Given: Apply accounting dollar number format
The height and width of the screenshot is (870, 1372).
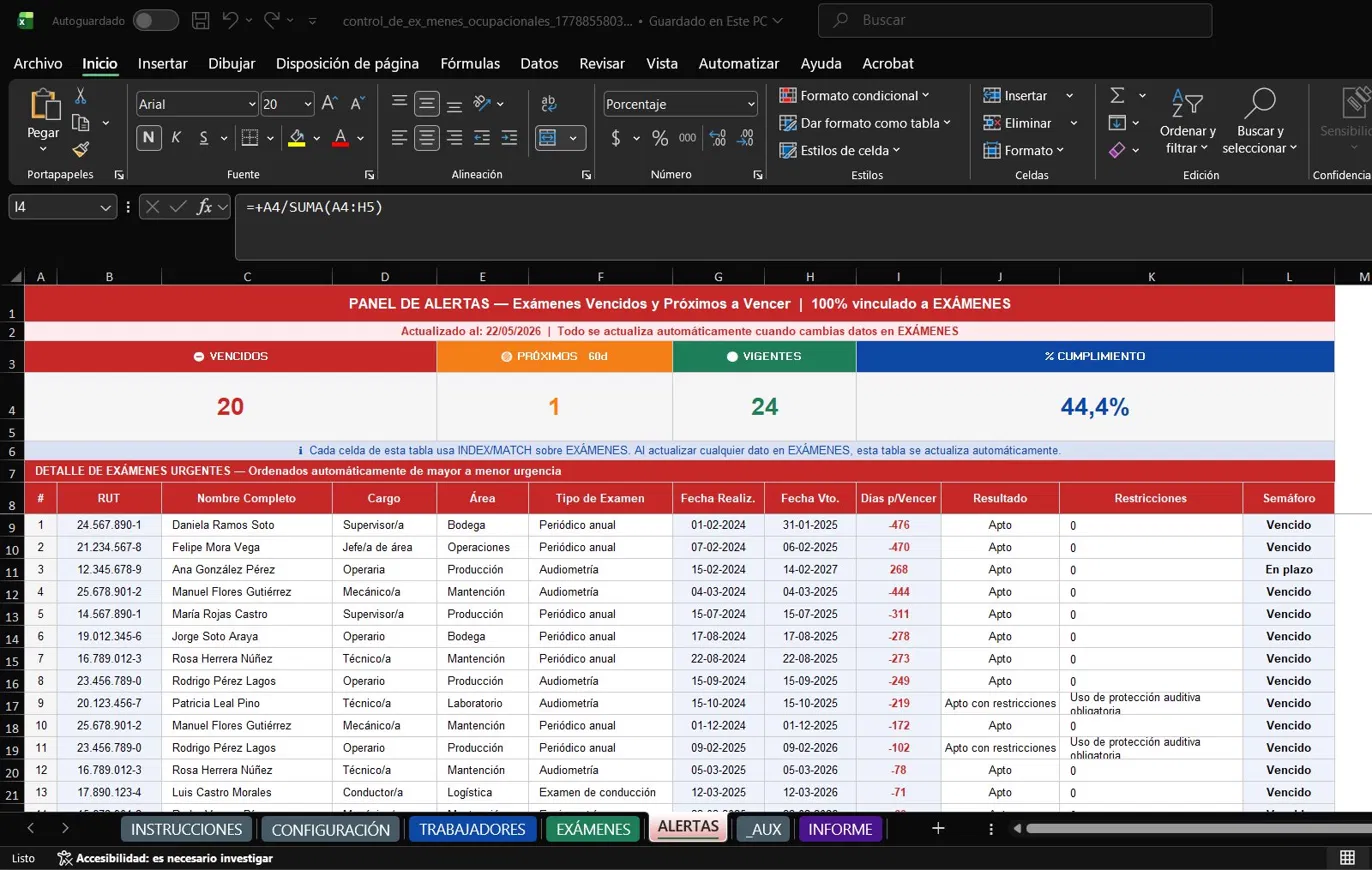Looking at the screenshot, I should point(616,138).
